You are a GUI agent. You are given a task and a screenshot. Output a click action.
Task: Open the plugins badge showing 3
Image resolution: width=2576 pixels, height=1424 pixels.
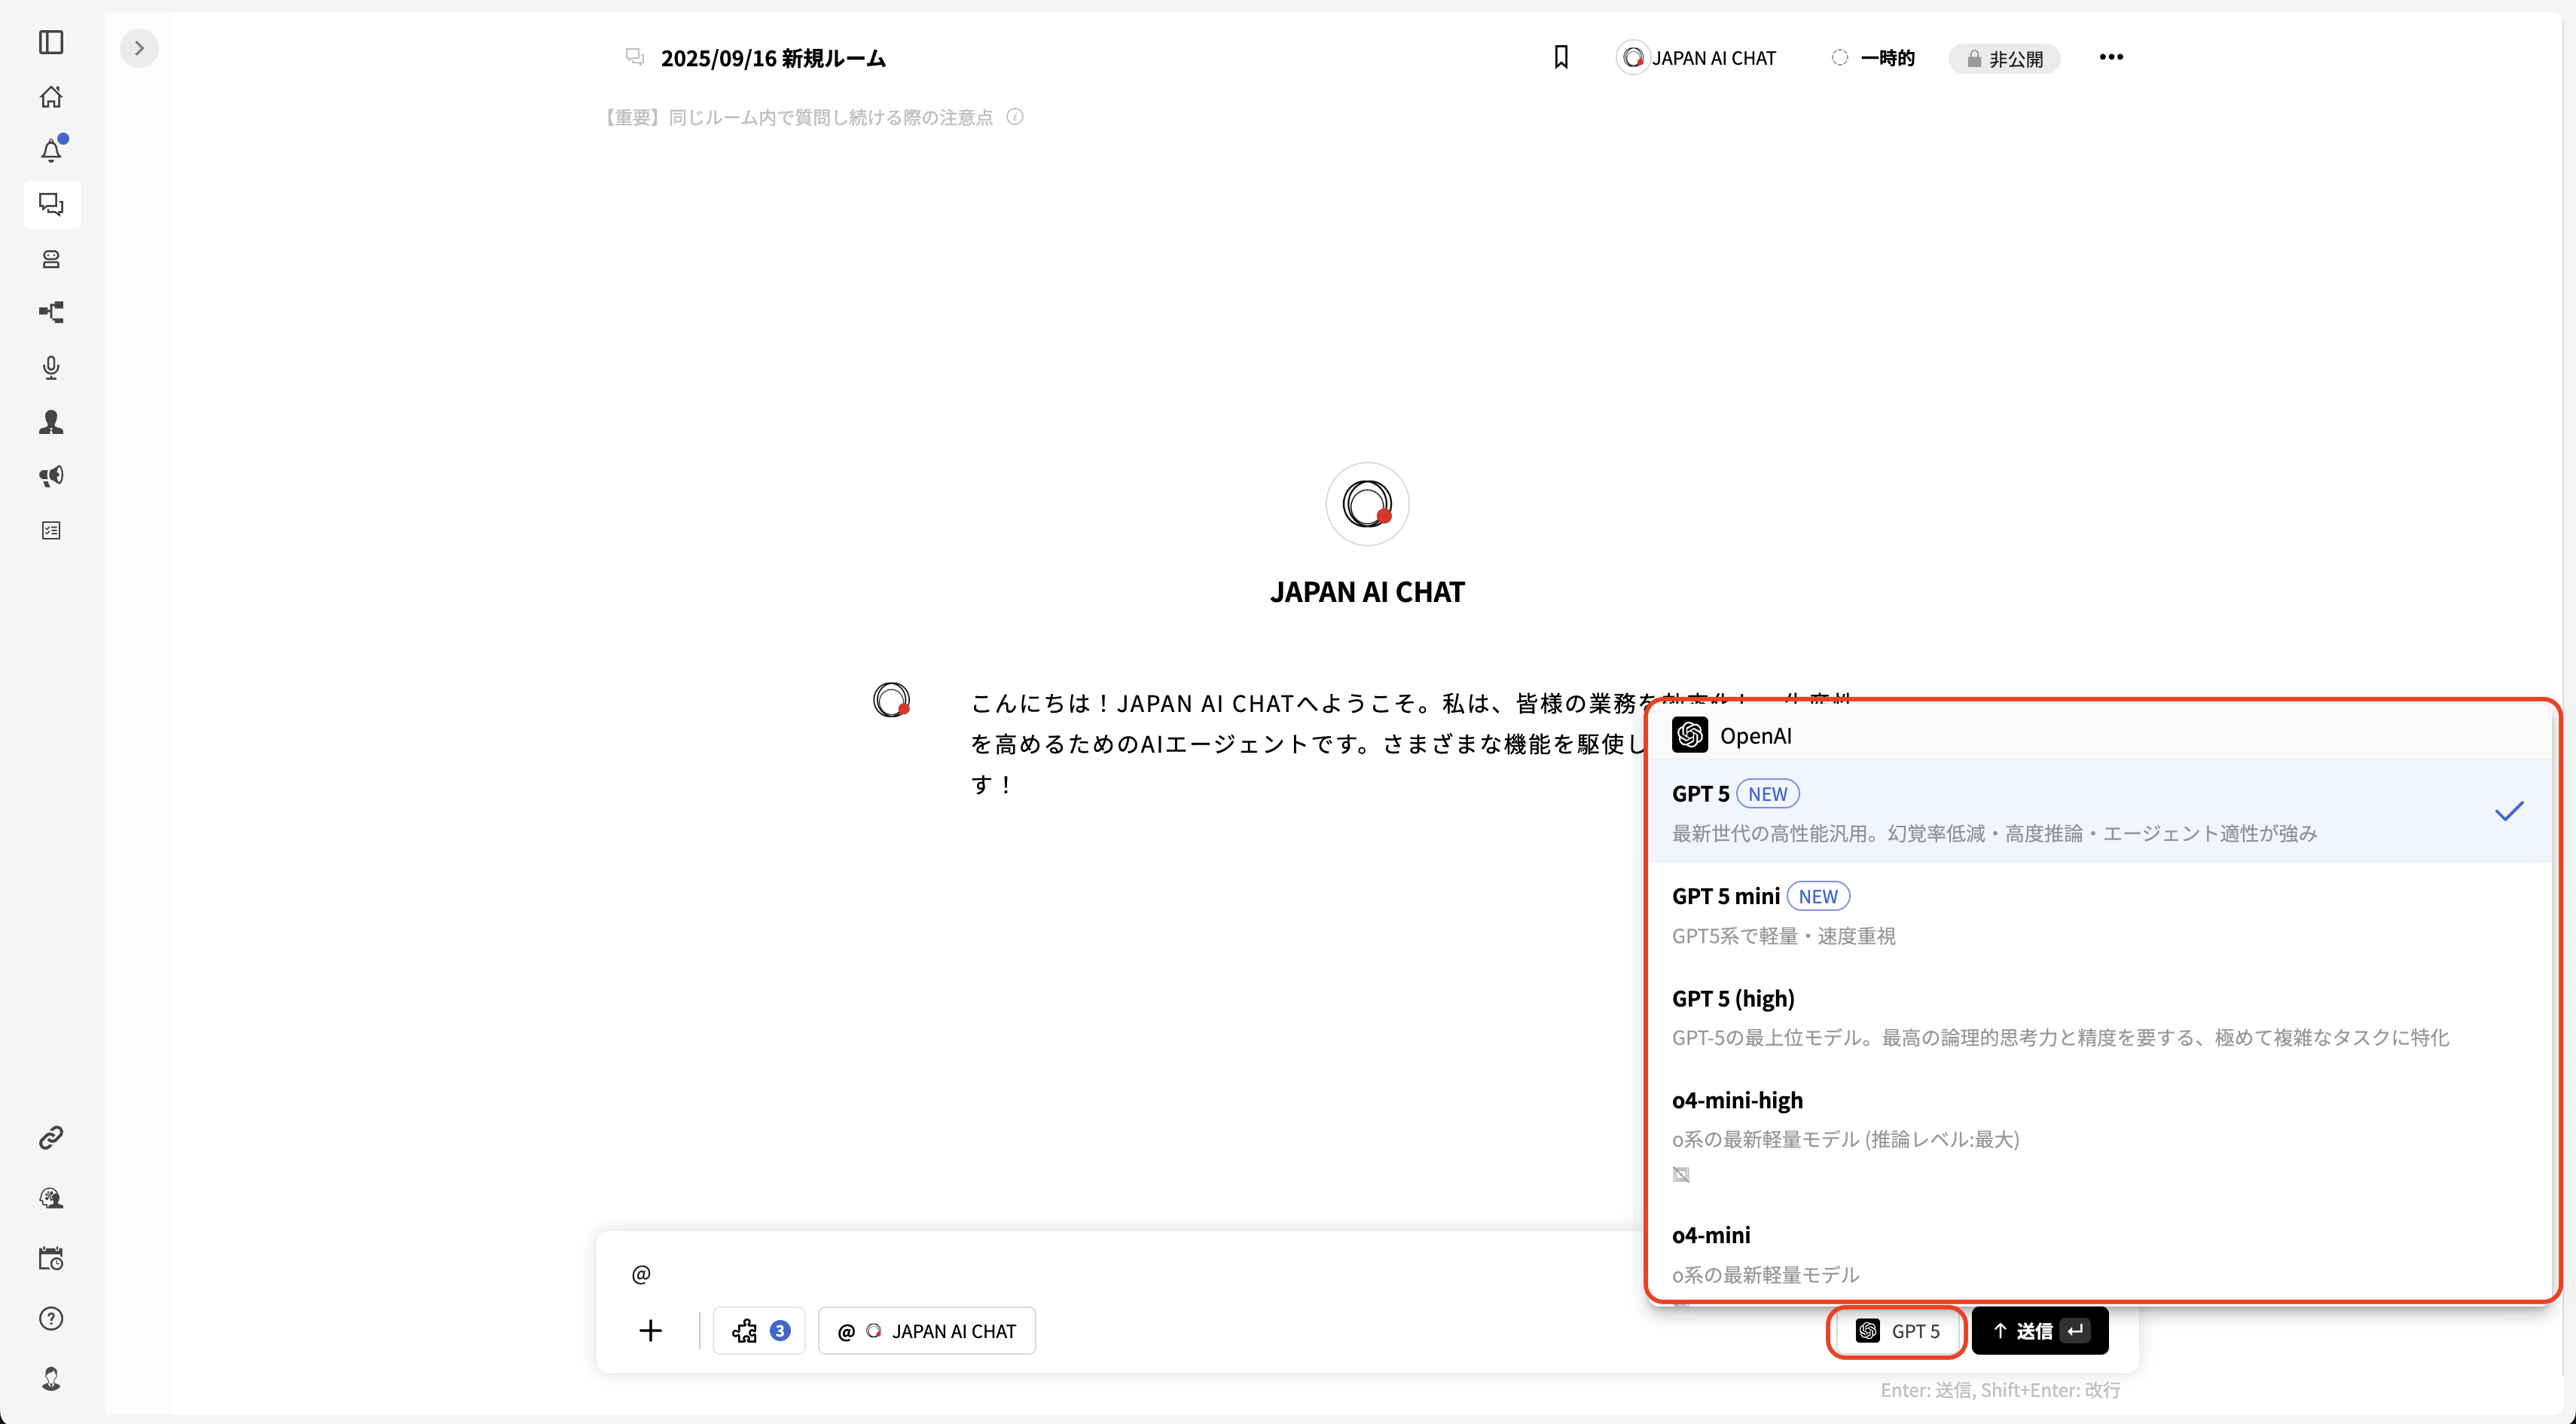[x=759, y=1330]
